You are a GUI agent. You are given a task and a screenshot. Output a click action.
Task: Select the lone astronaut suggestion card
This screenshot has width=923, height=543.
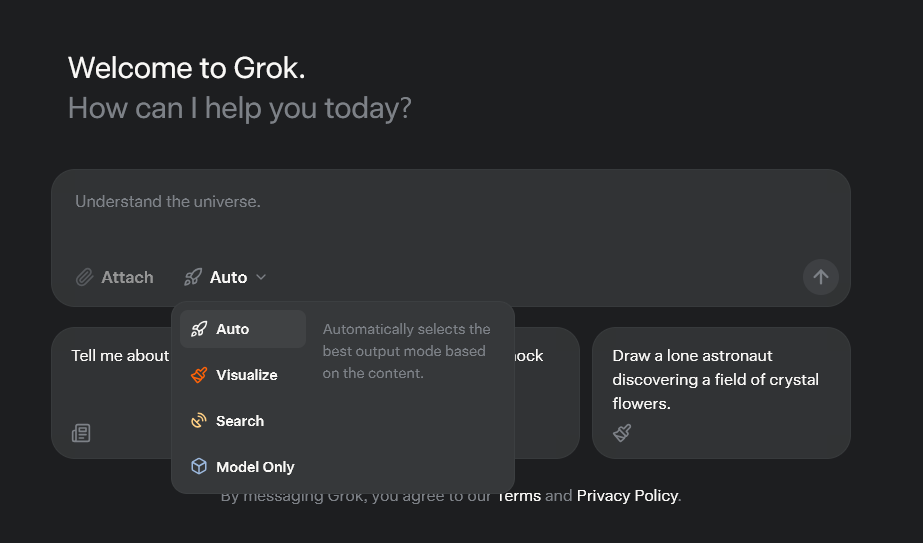pyautogui.click(x=720, y=380)
